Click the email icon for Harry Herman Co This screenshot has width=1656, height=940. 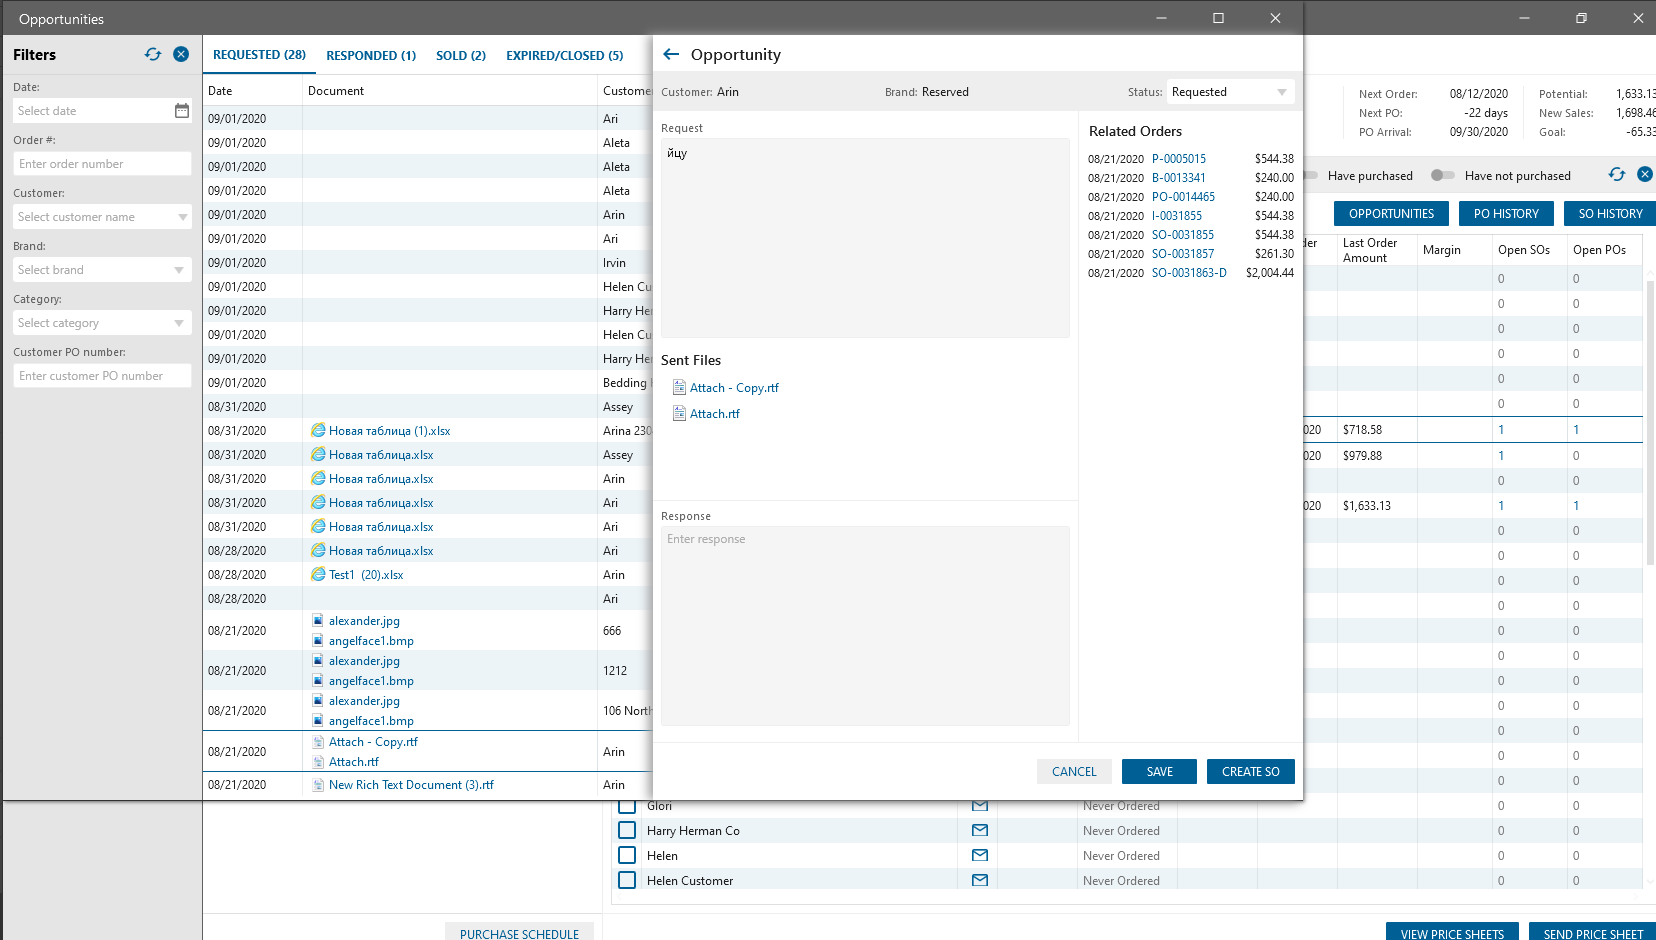click(980, 830)
